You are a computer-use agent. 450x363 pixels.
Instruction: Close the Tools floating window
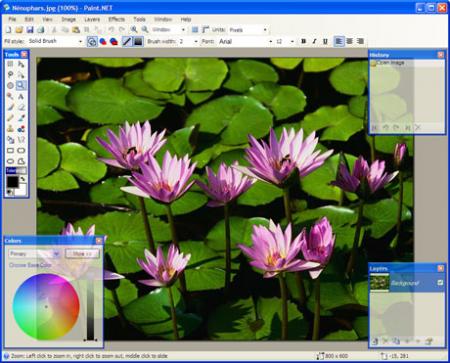(x=24, y=54)
